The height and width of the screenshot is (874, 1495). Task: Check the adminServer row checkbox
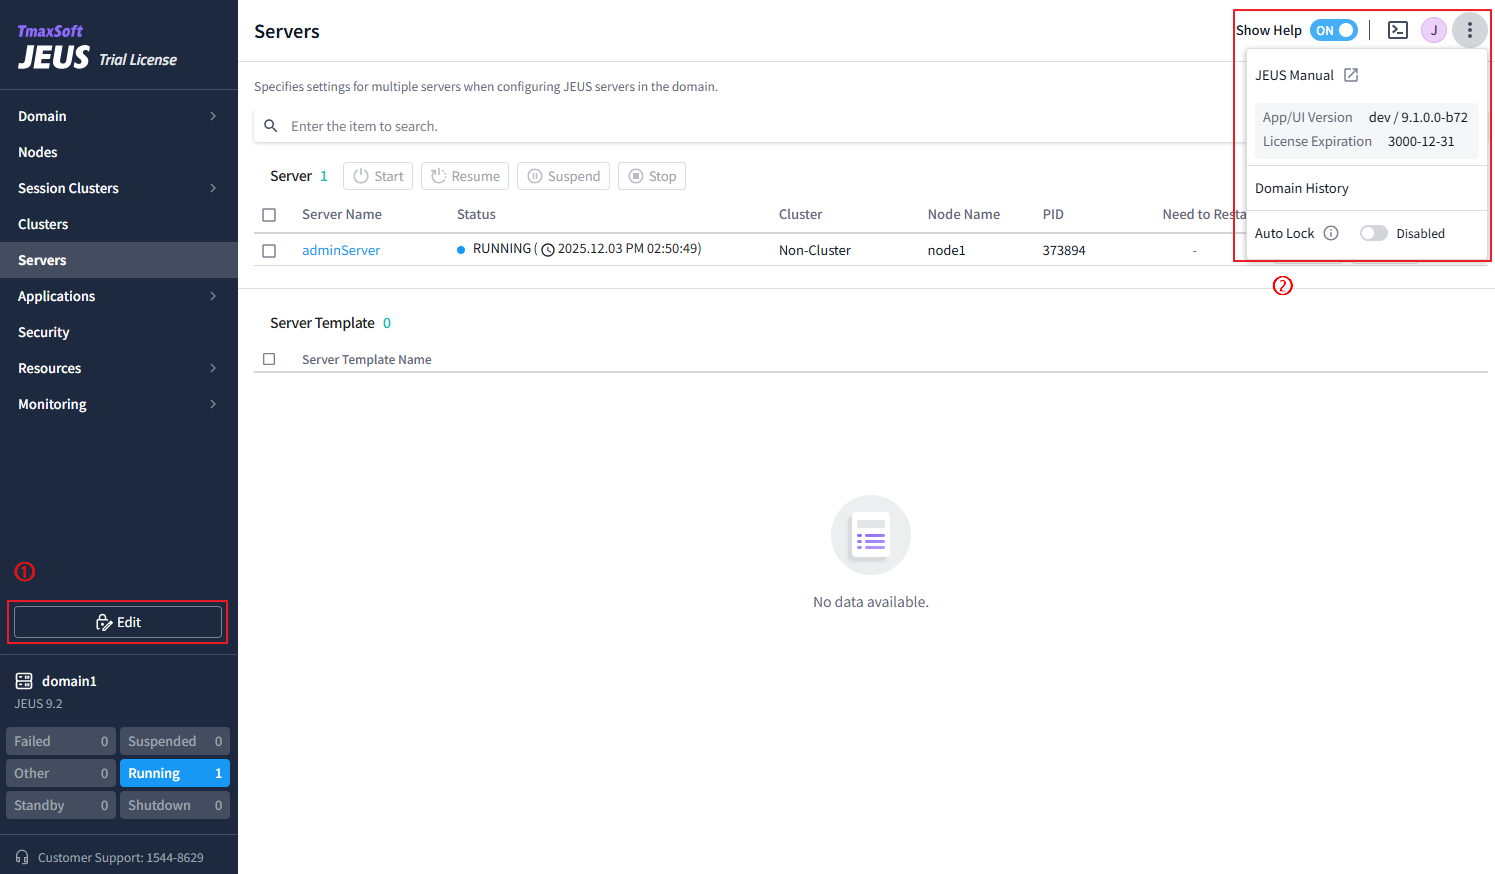(x=269, y=250)
